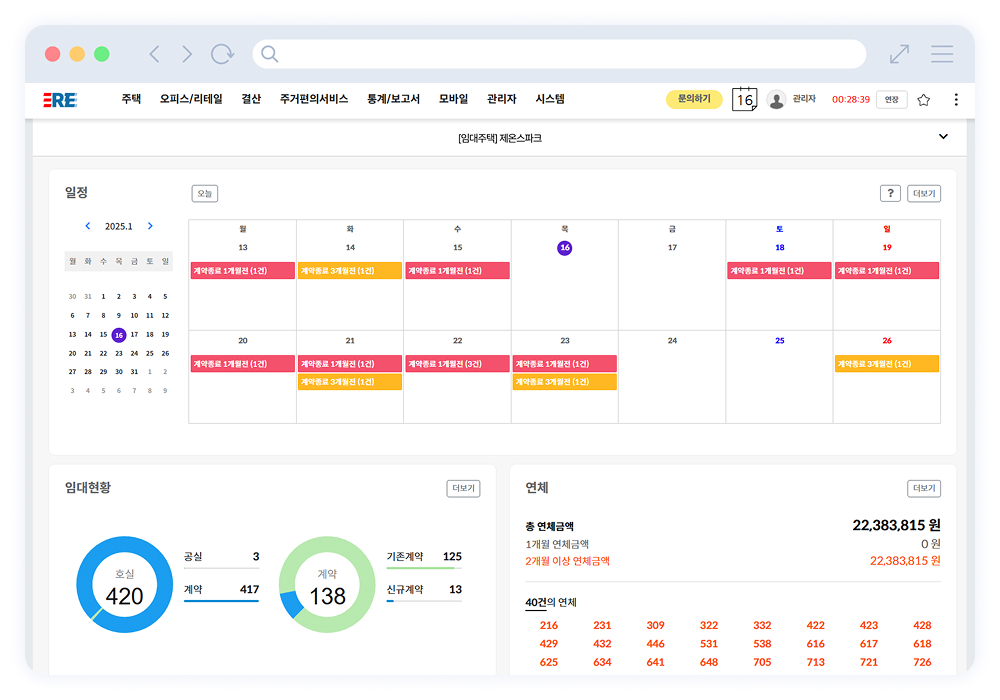Click the calendar icon showing 16

(744, 99)
